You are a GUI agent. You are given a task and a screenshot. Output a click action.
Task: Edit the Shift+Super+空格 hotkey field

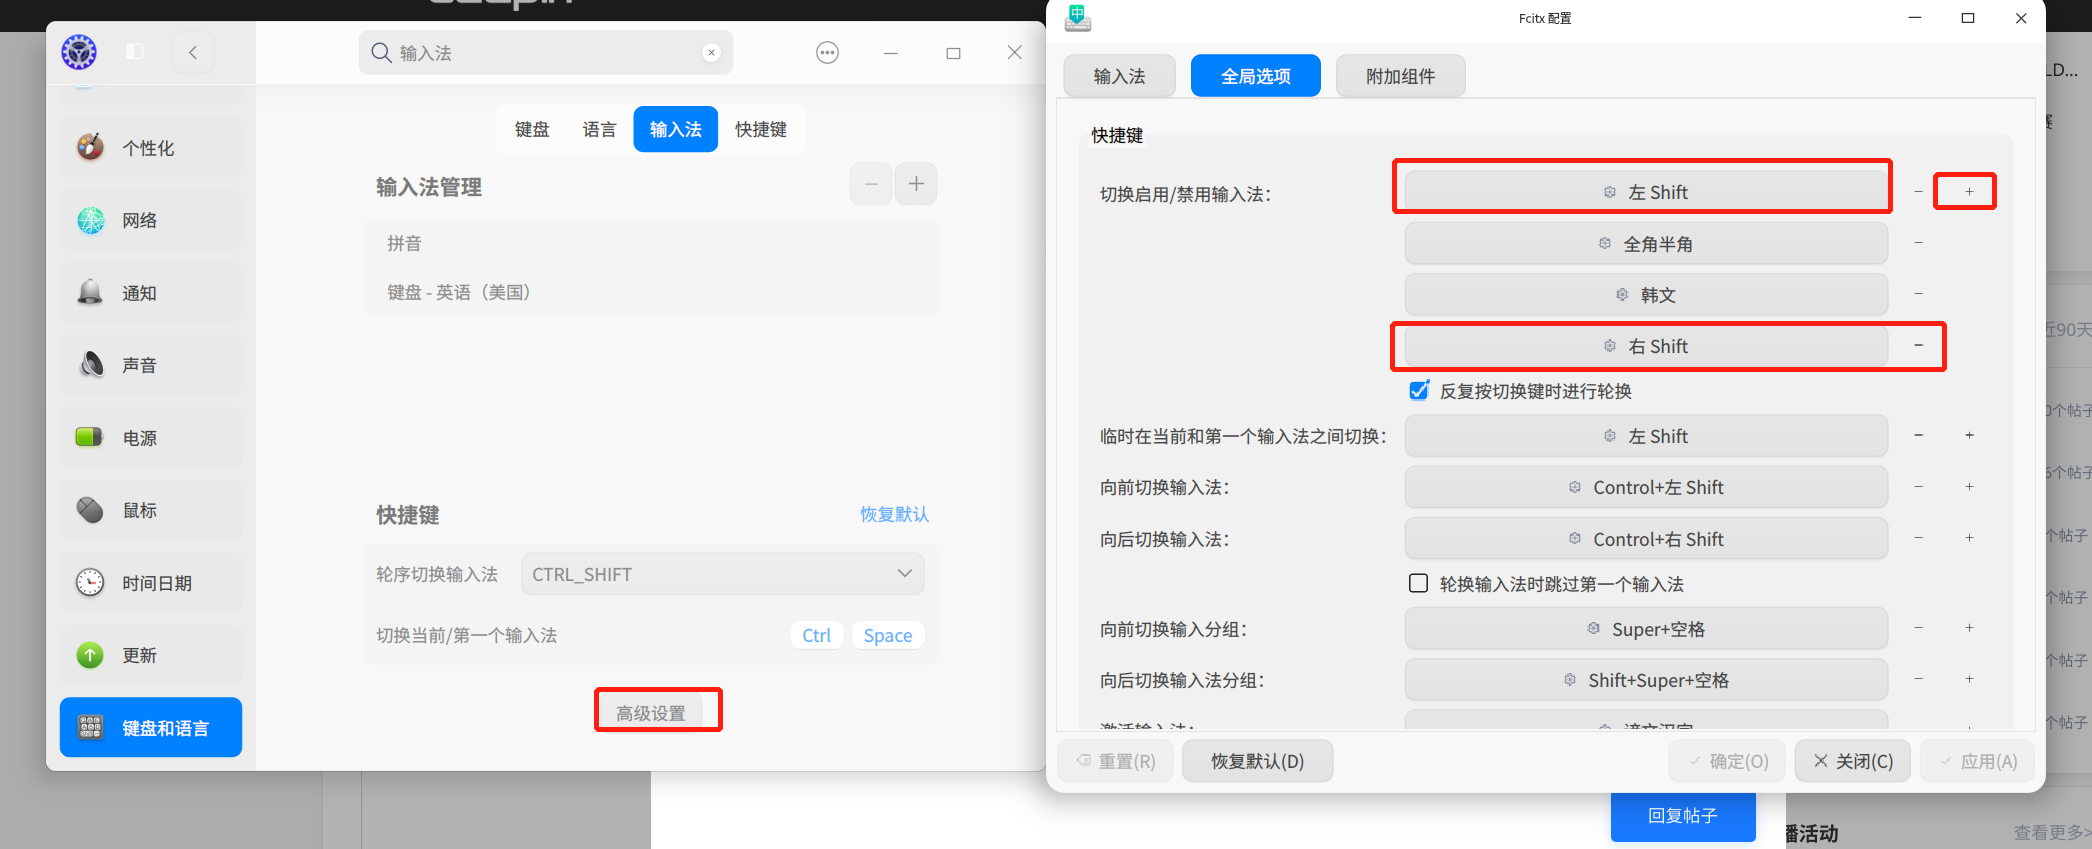1646,680
